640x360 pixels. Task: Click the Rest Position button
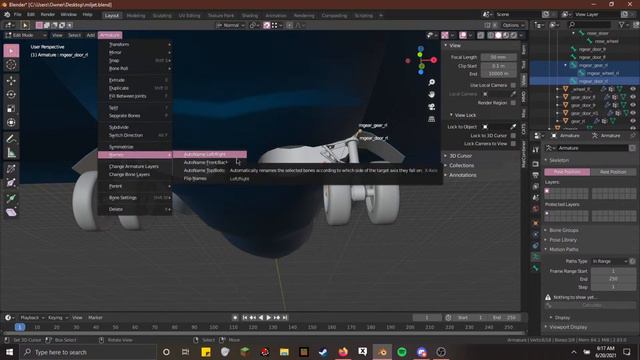click(613, 172)
